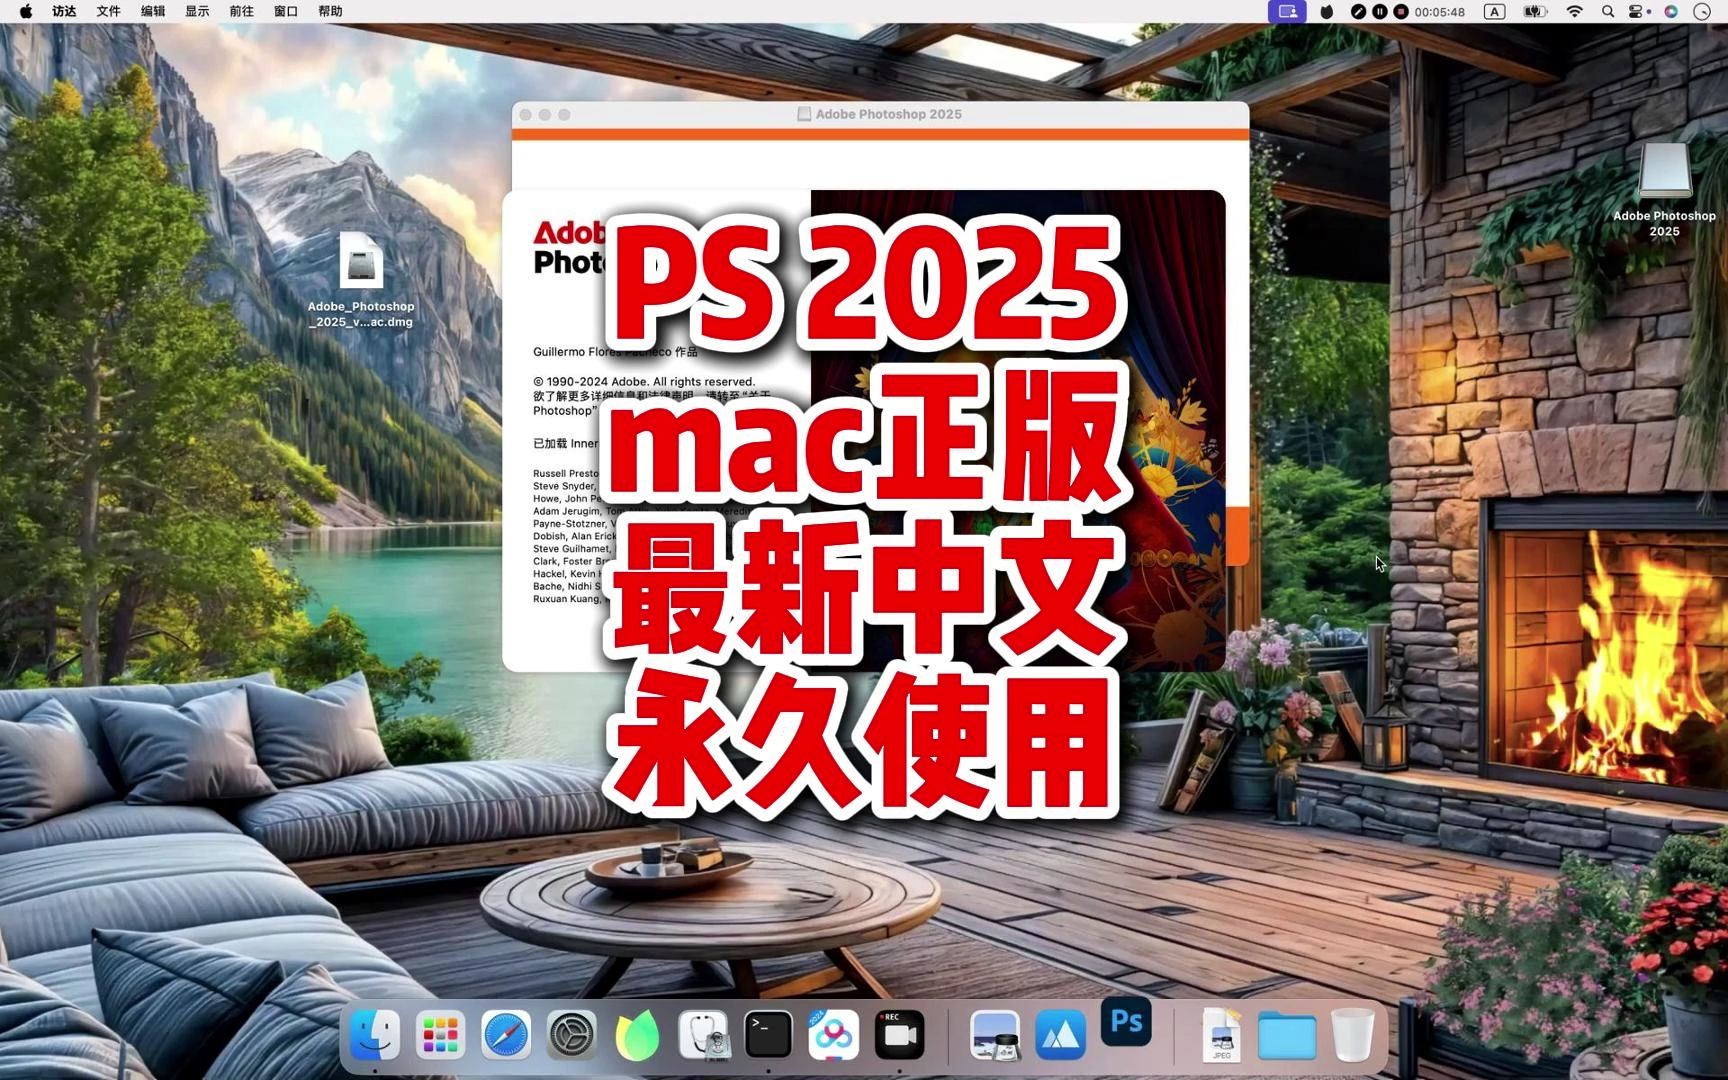Screen dimensions: 1728x1080
Task: Open the Terminal app in the Dock
Action: (x=768, y=1035)
